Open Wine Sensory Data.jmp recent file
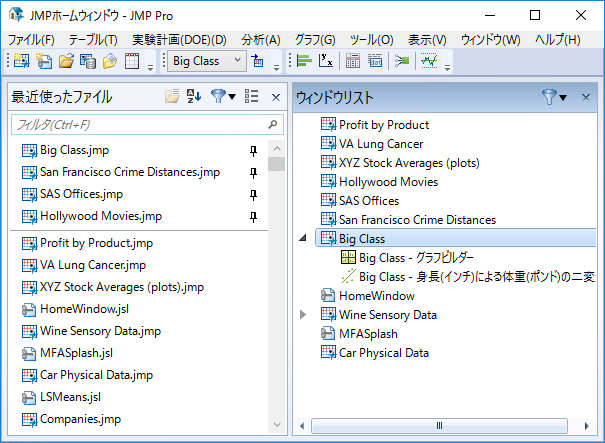 91,331
